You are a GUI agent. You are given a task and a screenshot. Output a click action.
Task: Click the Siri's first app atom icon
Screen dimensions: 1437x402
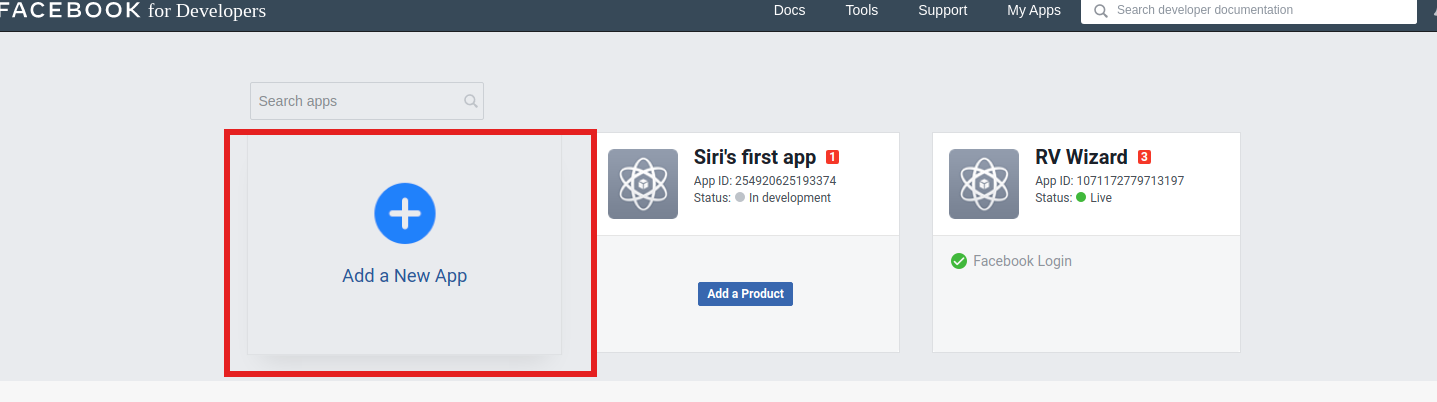click(x=643, y=184)
